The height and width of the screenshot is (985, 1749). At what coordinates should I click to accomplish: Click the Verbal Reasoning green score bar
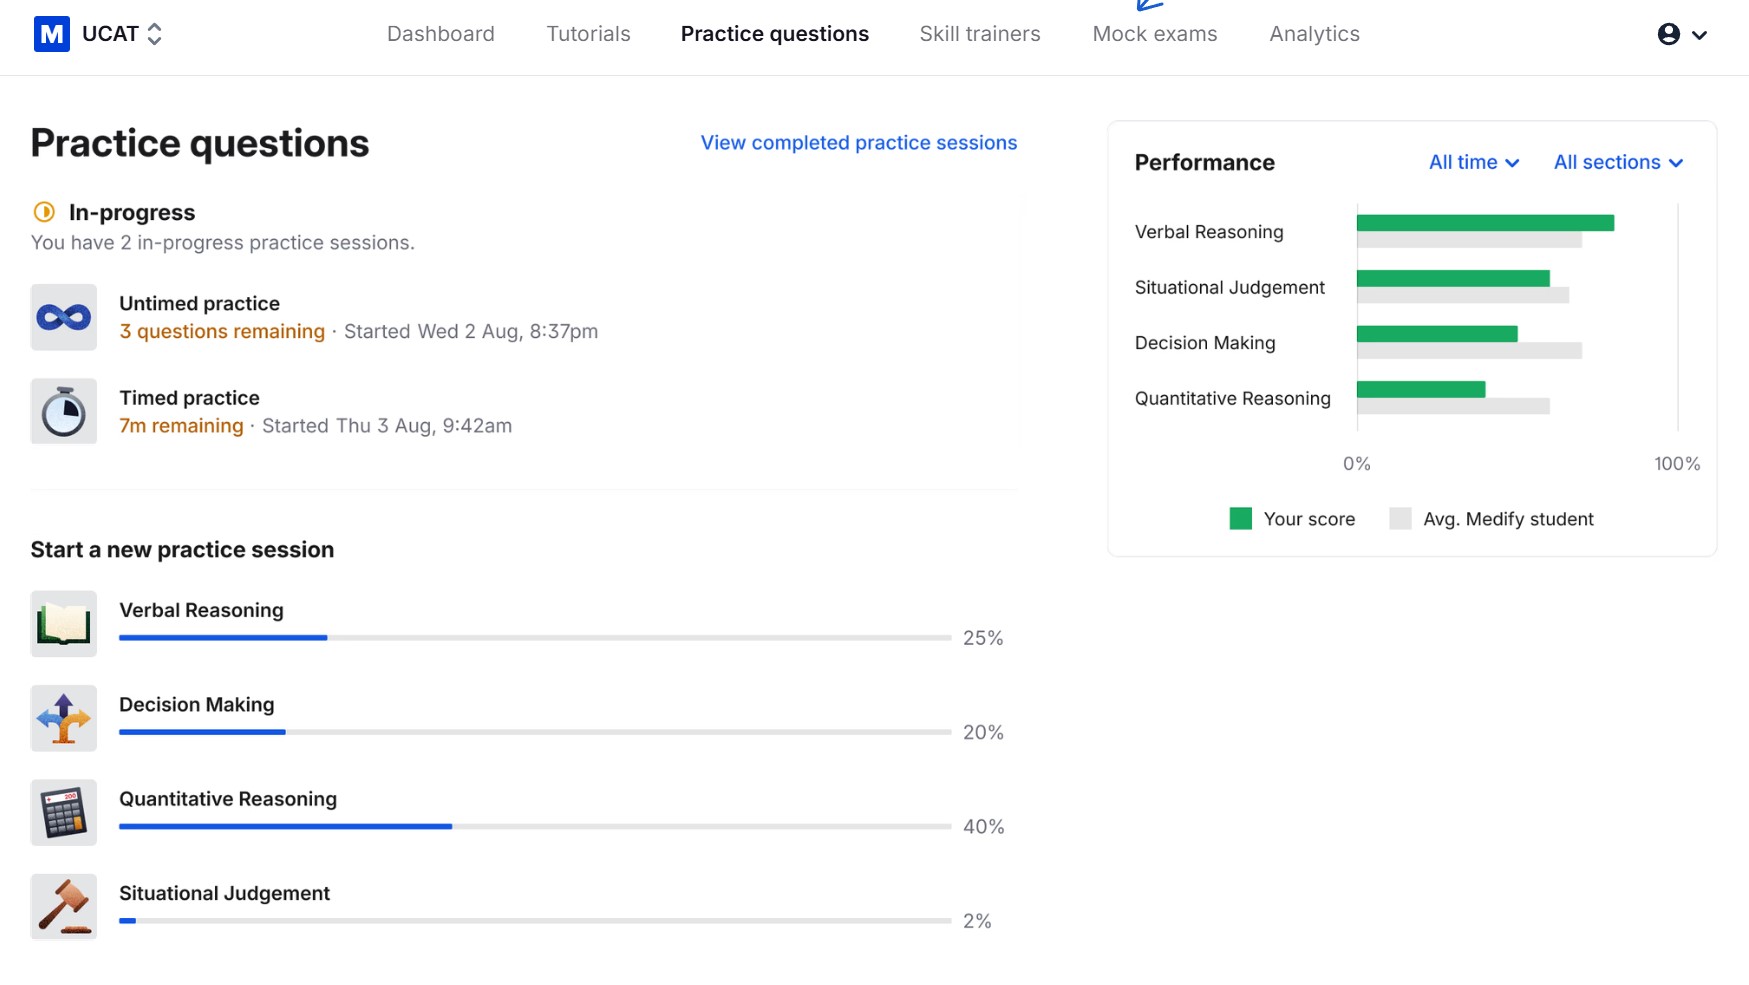tap(1484, 223)
